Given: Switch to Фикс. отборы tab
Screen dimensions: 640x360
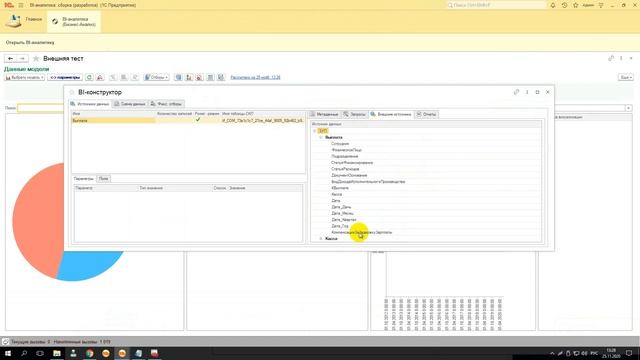Looking at the screenshot, I should 166,104.
